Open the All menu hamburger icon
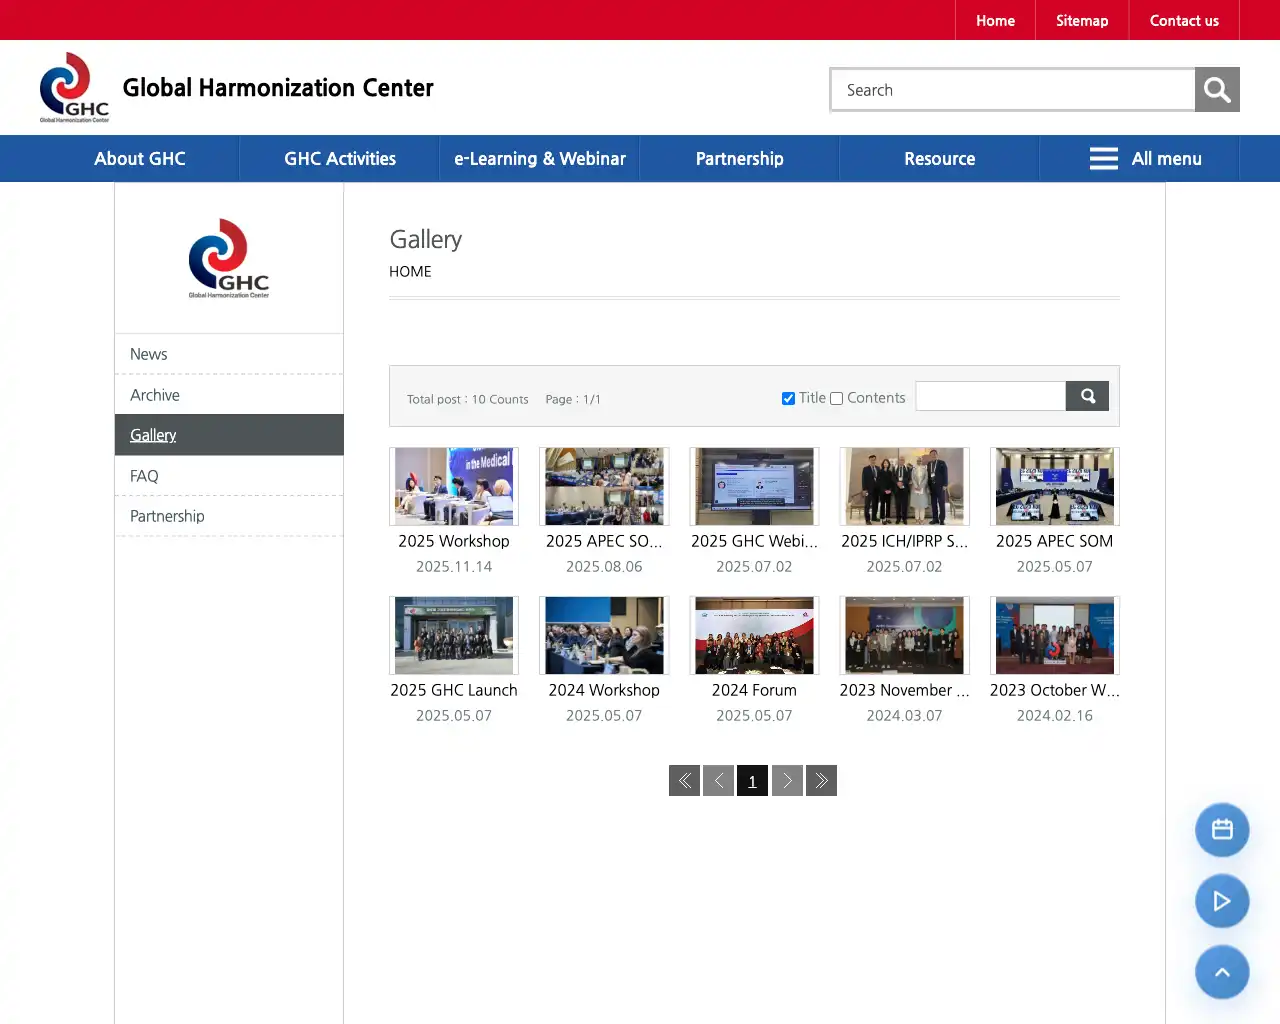Viewport: 1280px width, 1024px height. 1103,158
